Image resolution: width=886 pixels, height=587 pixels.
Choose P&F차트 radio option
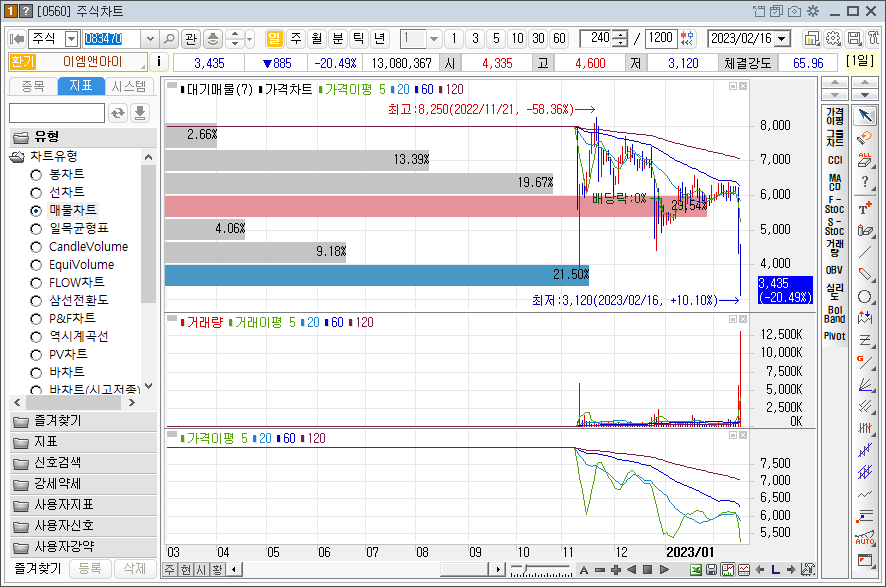tap(36, 319)
